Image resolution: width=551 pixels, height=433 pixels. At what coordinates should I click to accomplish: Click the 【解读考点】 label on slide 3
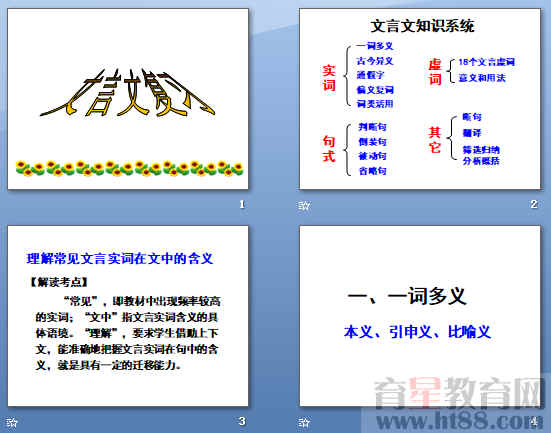58,282
